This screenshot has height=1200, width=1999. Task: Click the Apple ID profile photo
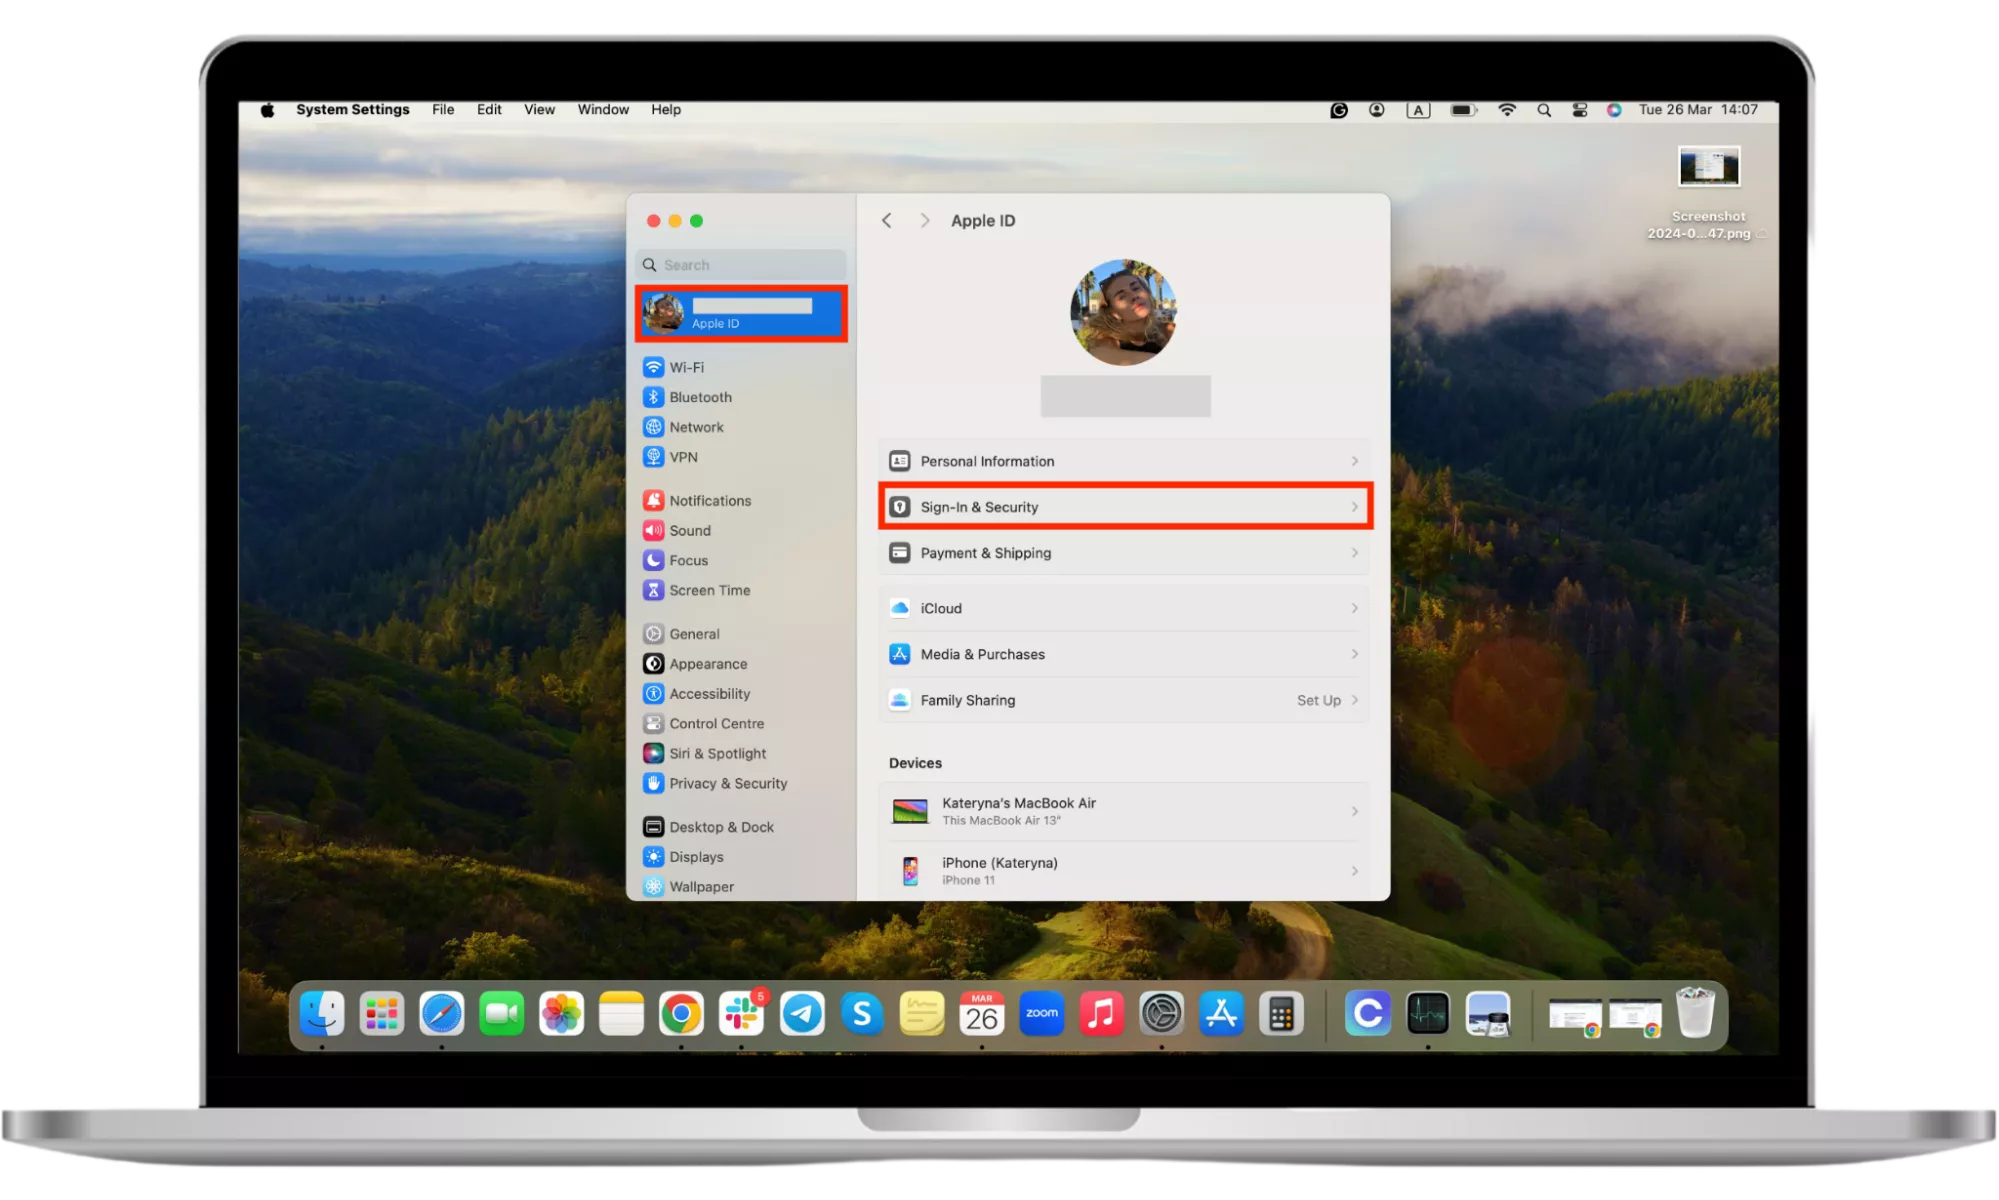[x=1123, y=313]
